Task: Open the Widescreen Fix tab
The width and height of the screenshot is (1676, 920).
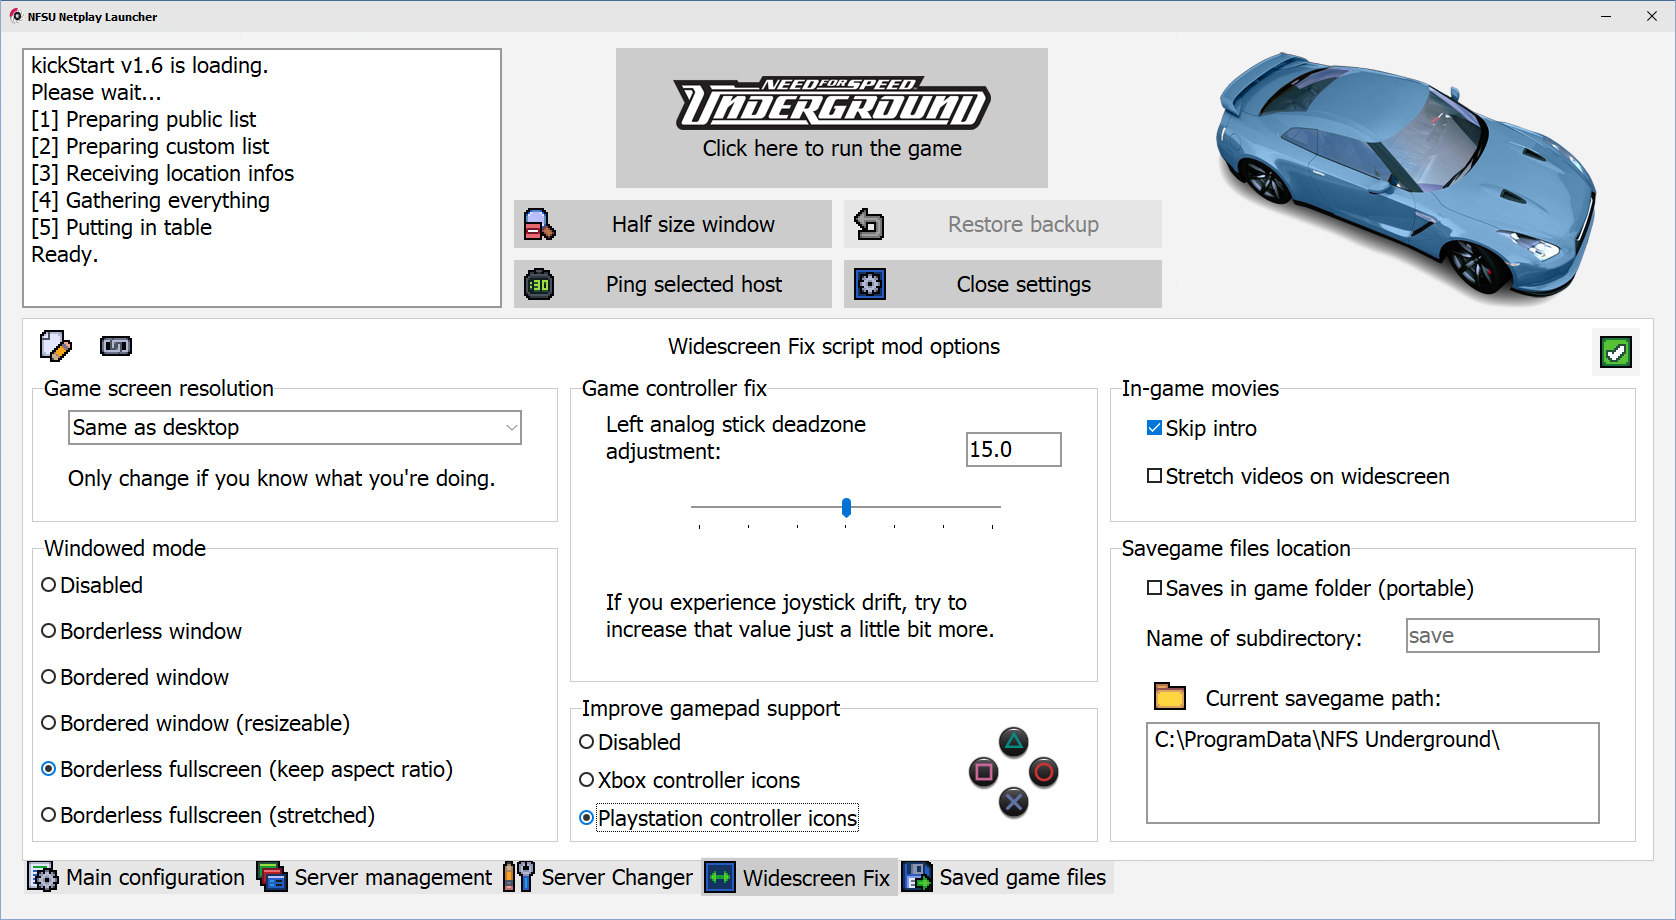Action: pos(798,877)
